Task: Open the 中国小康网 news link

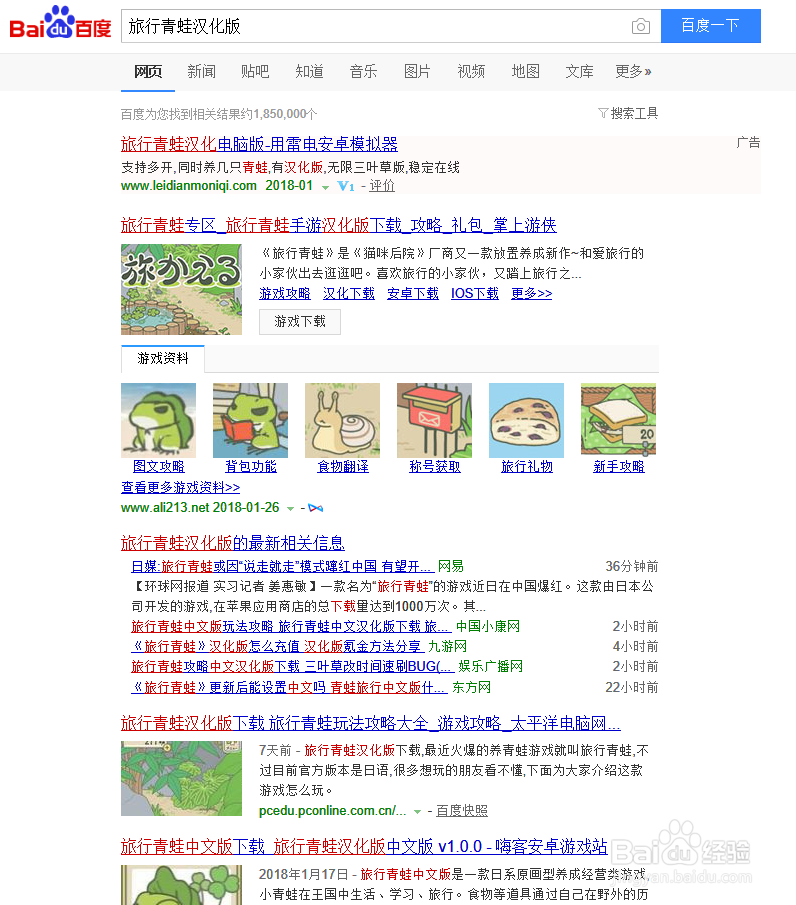Action: [291, 626]
